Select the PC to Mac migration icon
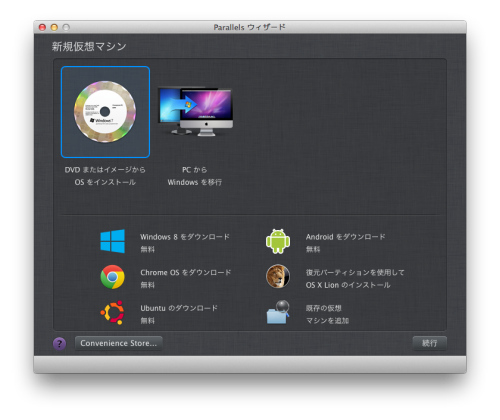 pos(195,112)
